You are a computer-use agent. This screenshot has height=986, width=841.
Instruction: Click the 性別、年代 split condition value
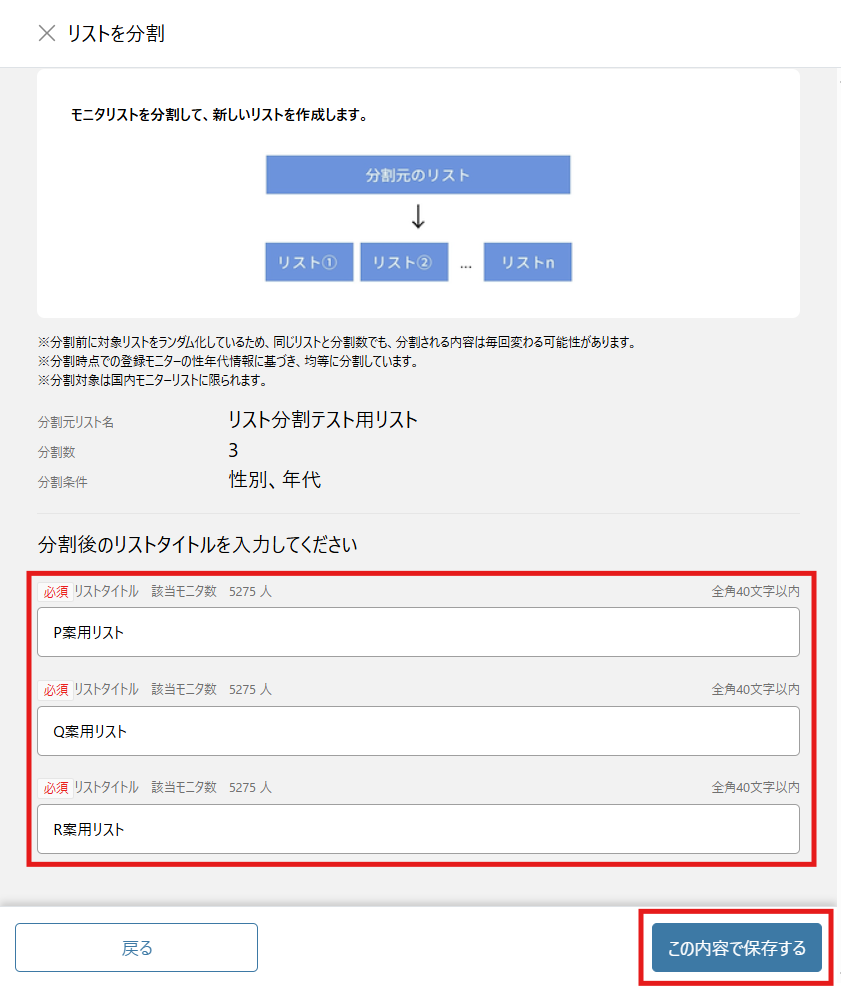coord(275,480)
